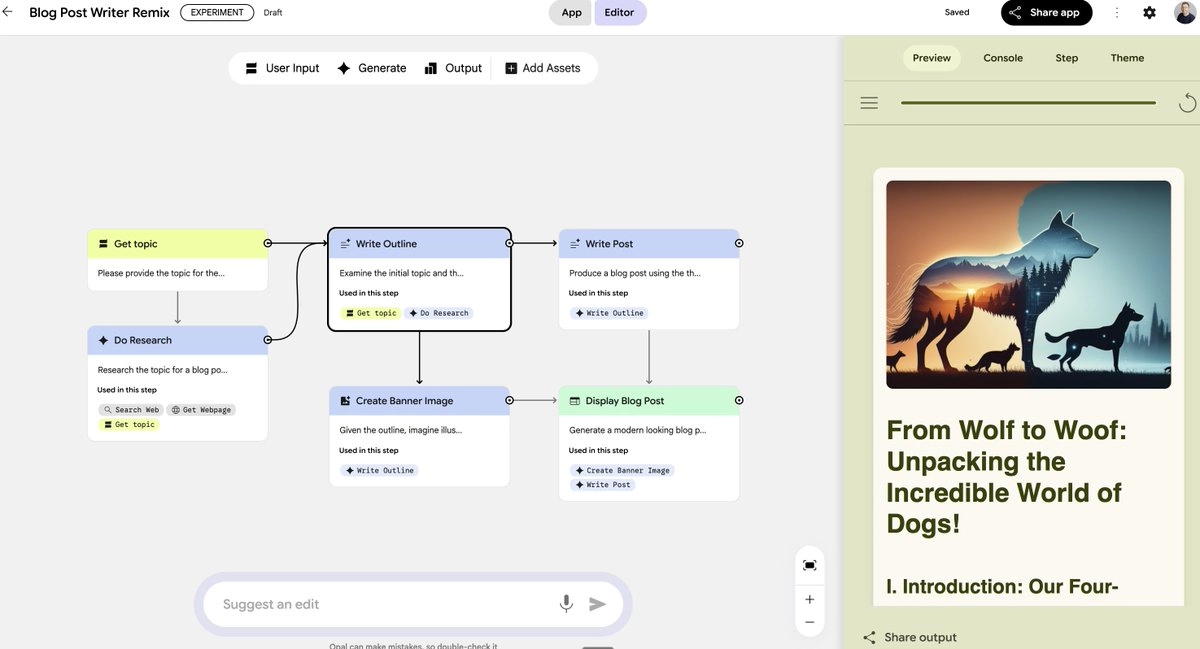Open the Add Assets option
The width and height of the screenshot is (1200, 649).
coord(542,68)
